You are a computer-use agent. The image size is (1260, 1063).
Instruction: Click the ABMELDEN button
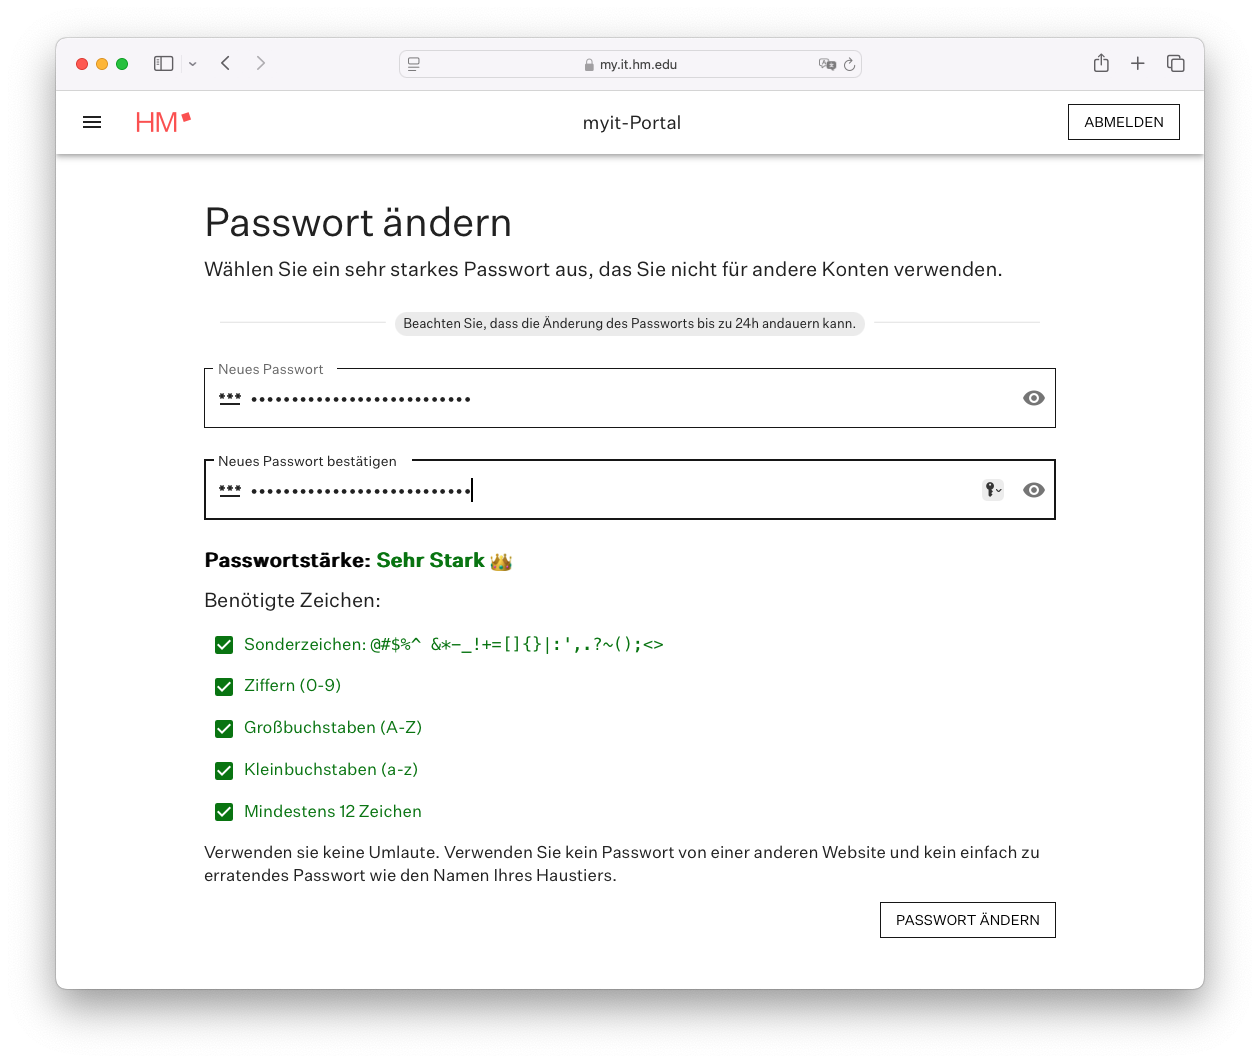1123,122
